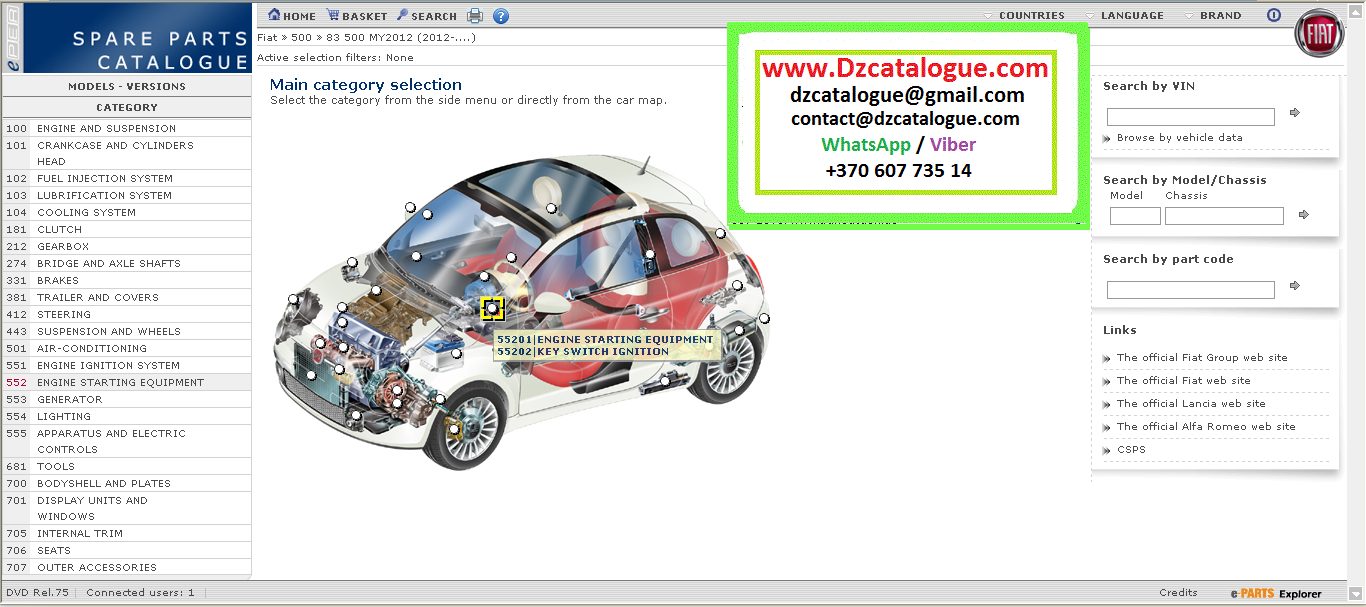
Task: Select category 212 Gearbox
Action: point(127,247)
